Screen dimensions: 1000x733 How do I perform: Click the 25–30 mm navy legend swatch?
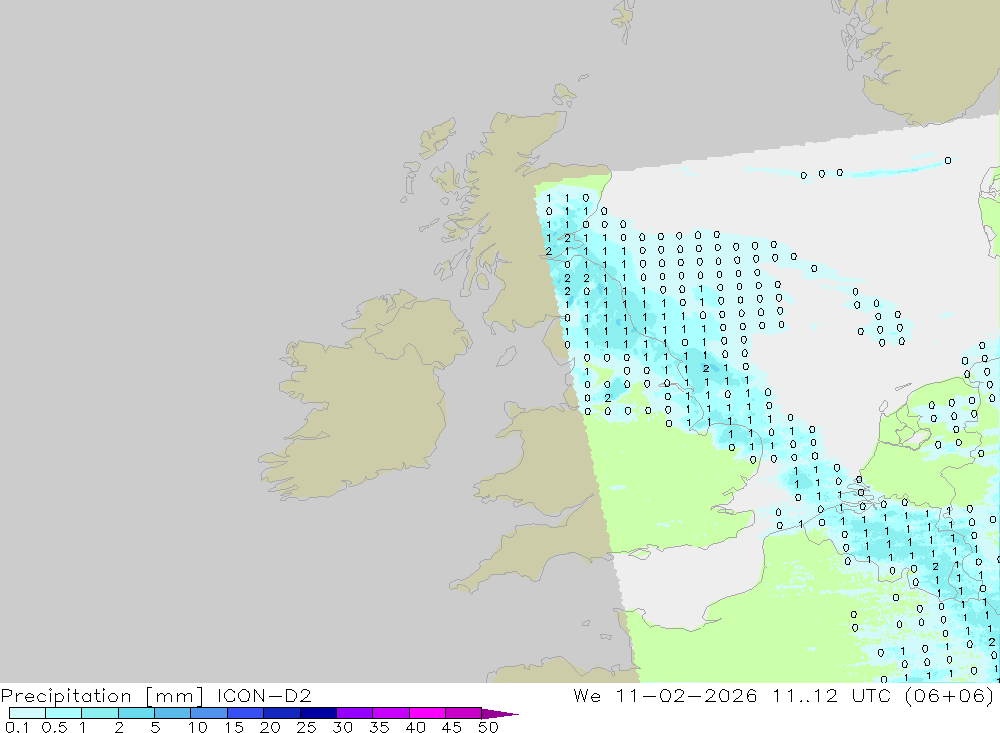[318, 713]
